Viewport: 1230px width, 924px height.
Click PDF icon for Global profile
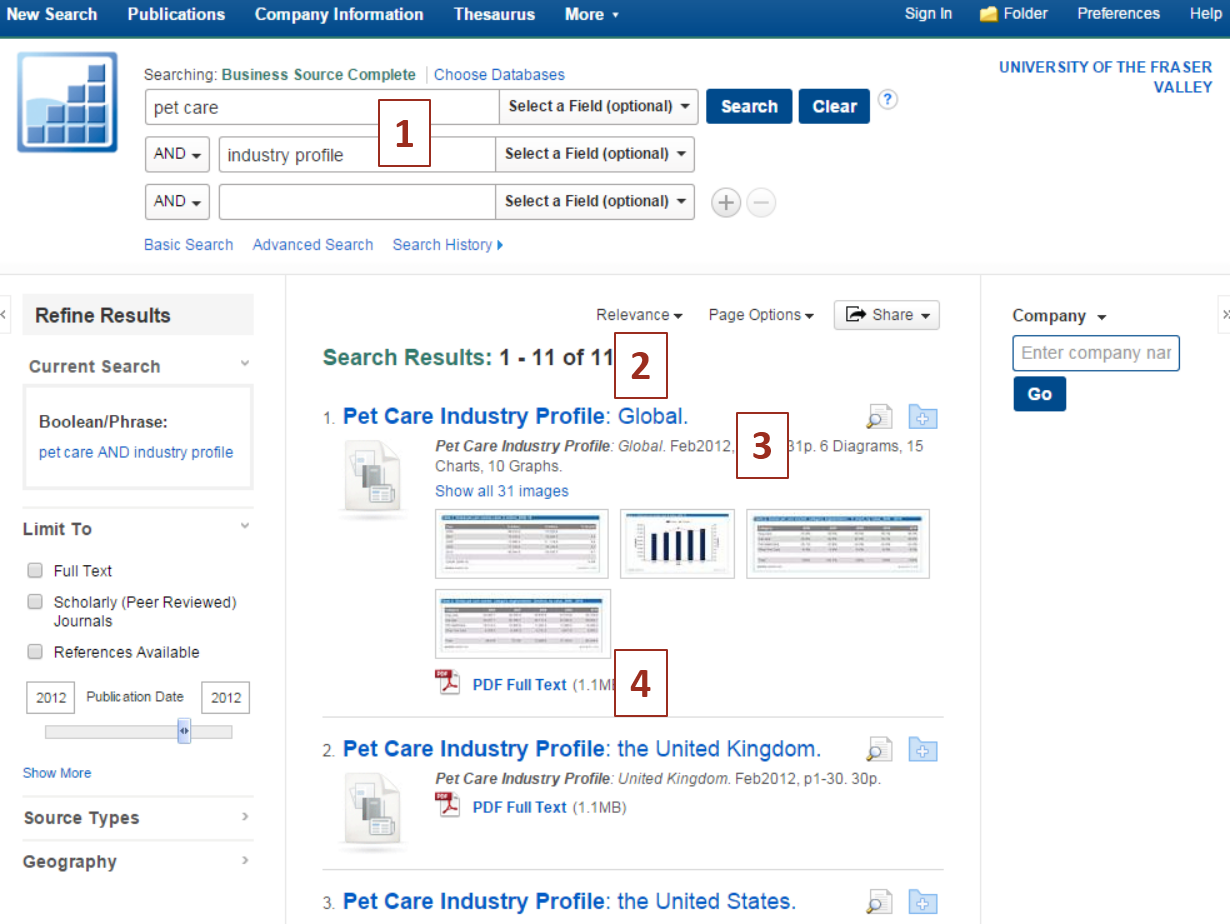tap(448, 683)
